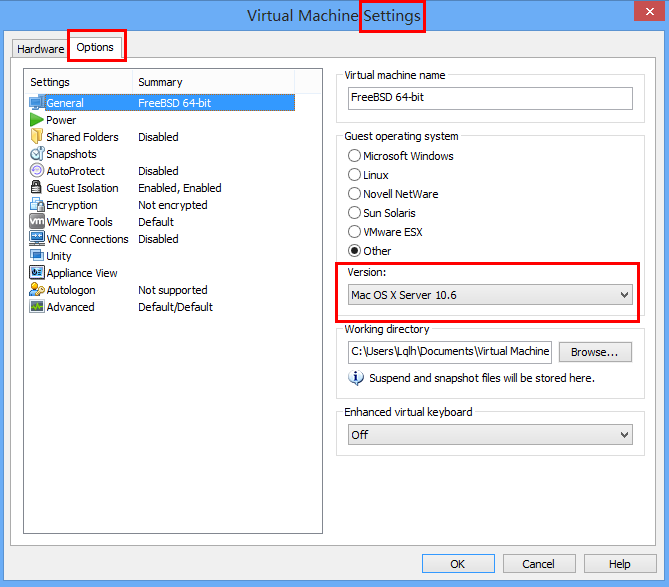Image resolution: width=669 pixels, height=587 pixels.
Task: Click 'Not encrypted' summary text
Action: click(x=173, y=205)
